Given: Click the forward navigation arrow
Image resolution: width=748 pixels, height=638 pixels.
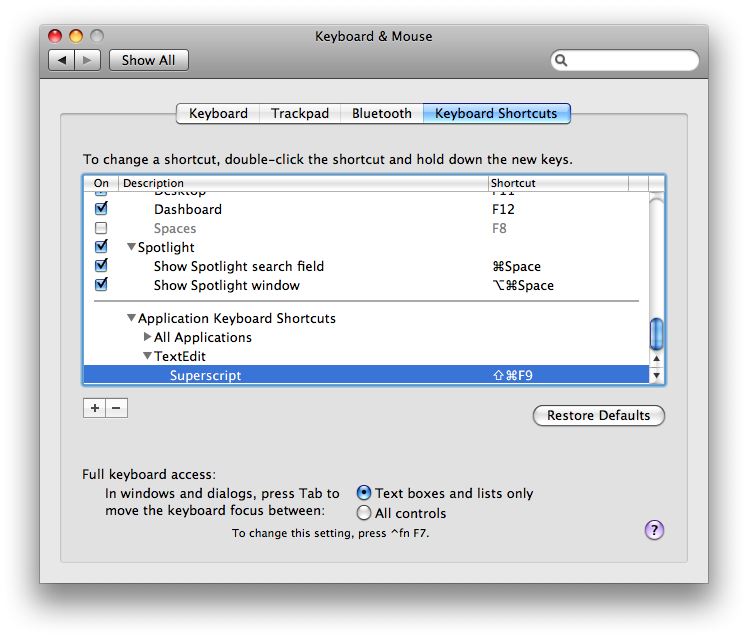Looking at the screenshot, I should tap(87, 60).
